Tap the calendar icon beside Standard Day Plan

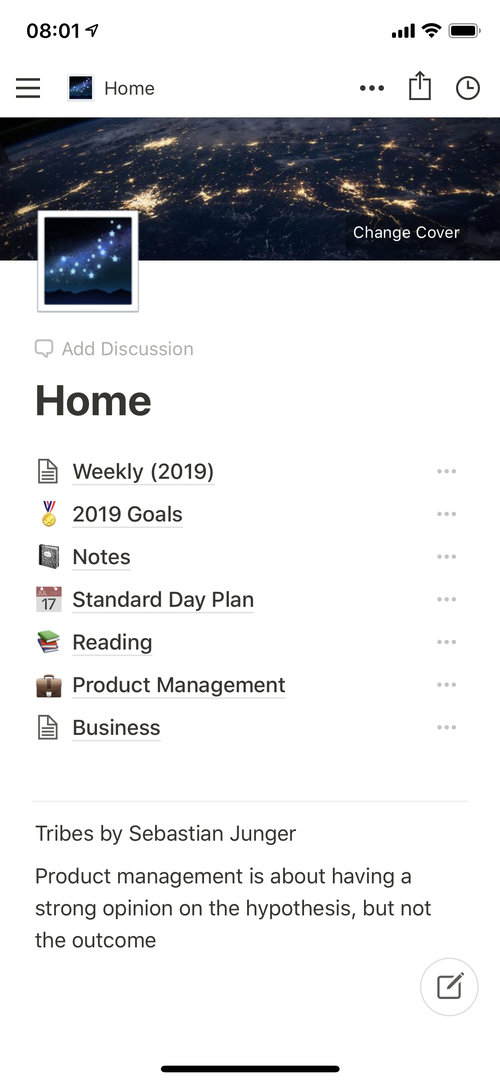(x=48, y=600)
